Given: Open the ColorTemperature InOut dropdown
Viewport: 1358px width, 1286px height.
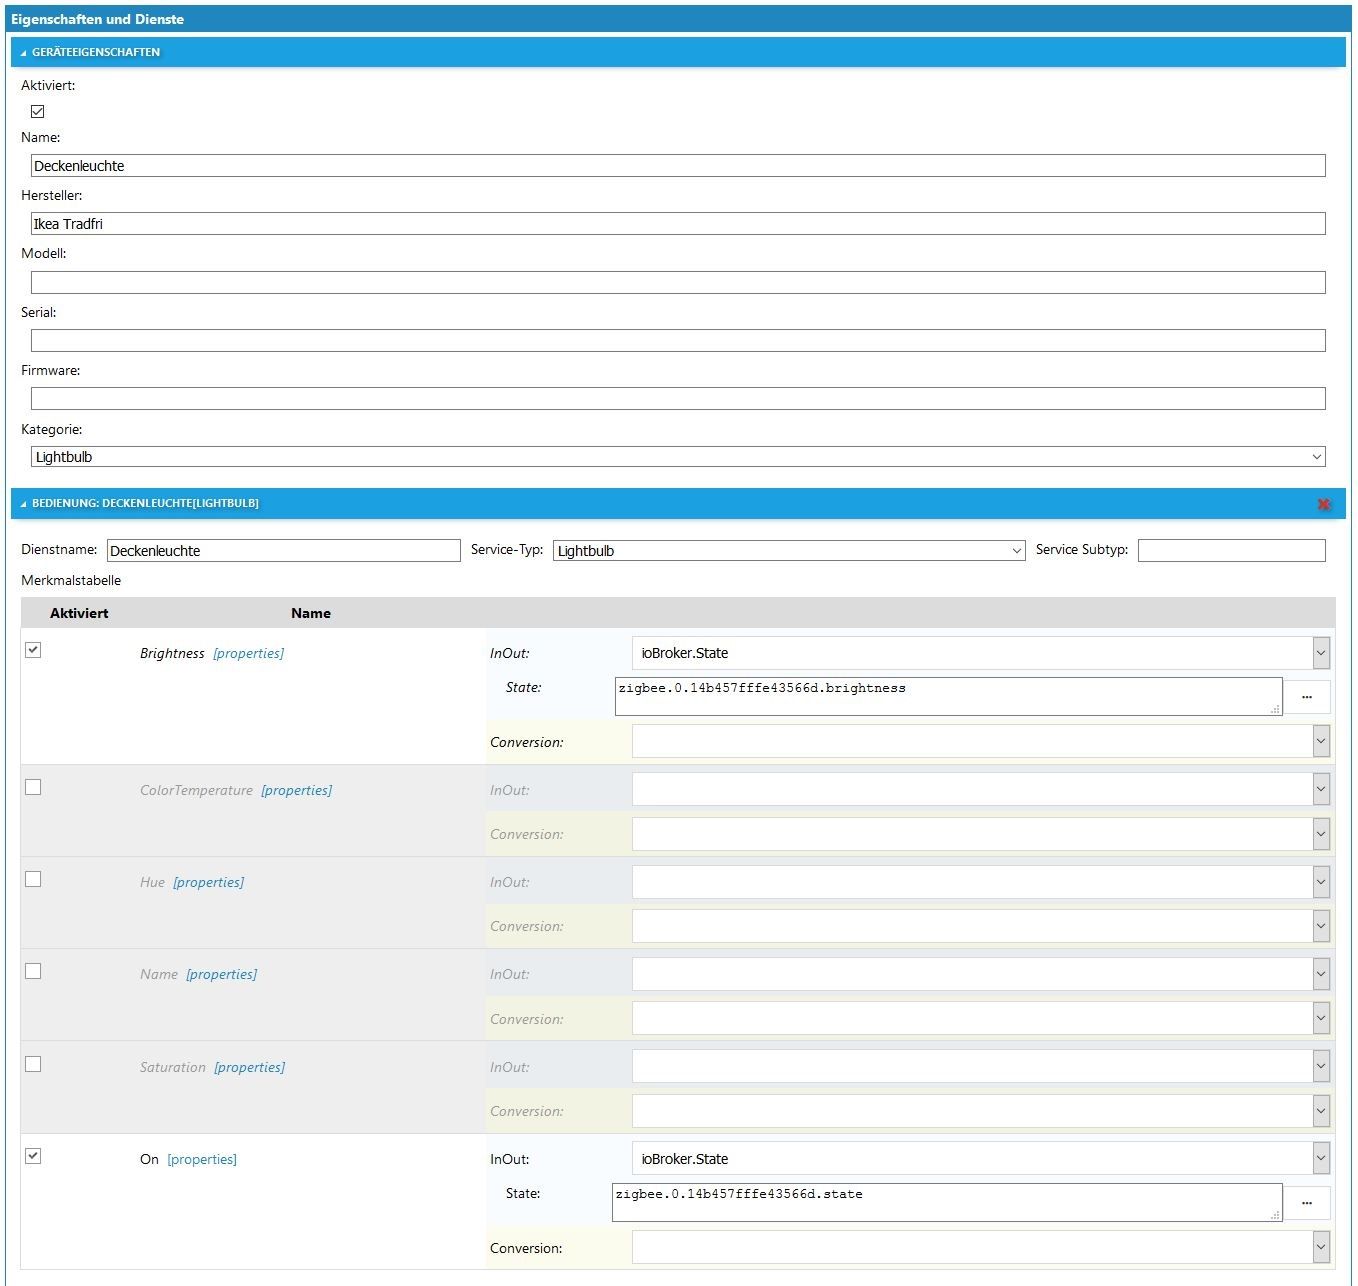Looking at the screenshot, I should [981, 789].
